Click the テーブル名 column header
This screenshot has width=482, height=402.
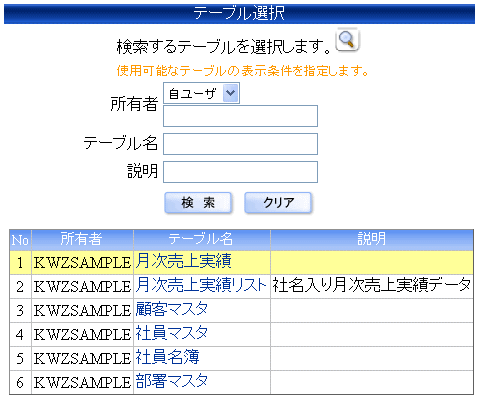pos(202,240)
